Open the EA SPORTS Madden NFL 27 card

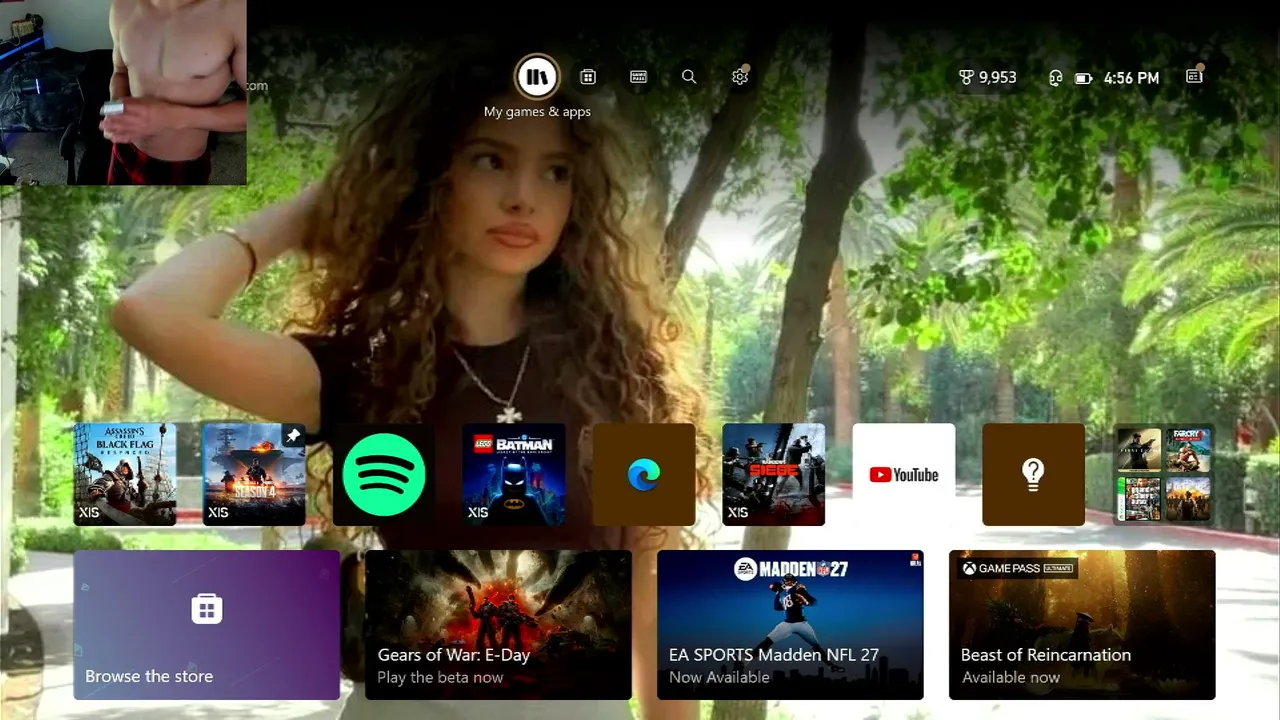790,625
